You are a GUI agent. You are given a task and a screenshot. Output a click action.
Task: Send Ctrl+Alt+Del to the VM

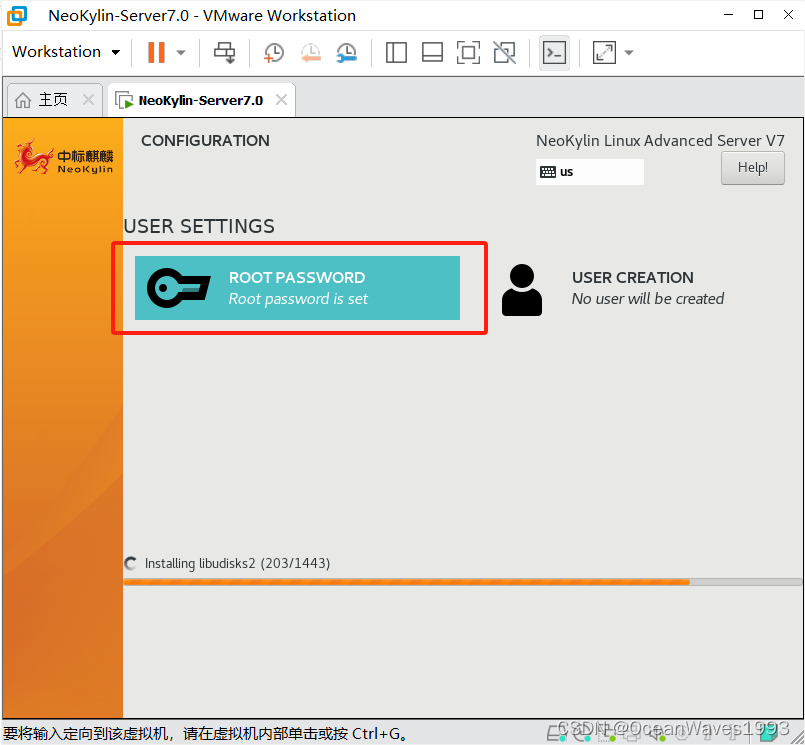[x=224, y=52]
